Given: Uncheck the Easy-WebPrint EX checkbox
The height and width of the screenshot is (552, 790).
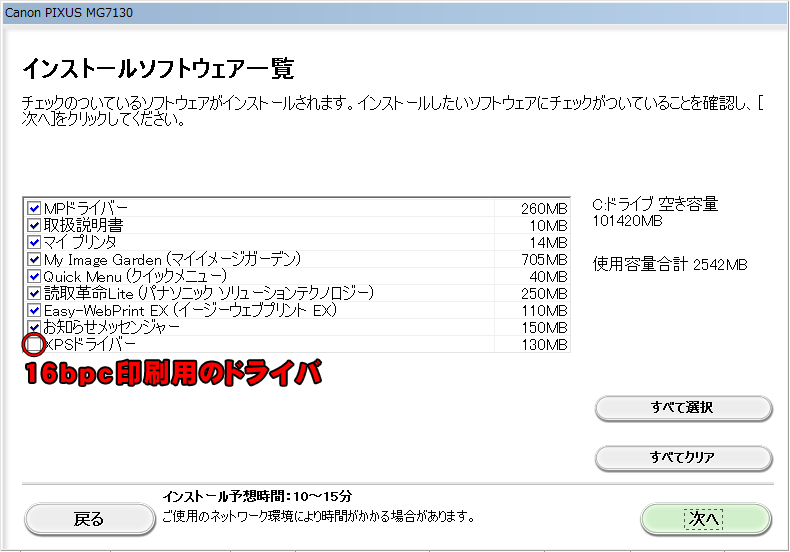Looking at the screenshot, I should (x=34, y=310).
